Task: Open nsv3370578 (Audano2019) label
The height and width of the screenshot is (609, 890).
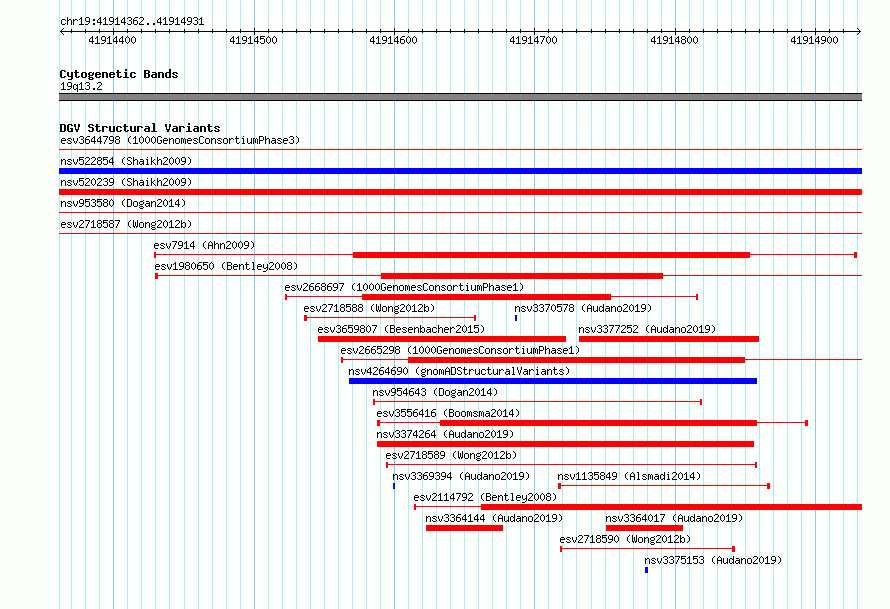Action: pos(583,308)
